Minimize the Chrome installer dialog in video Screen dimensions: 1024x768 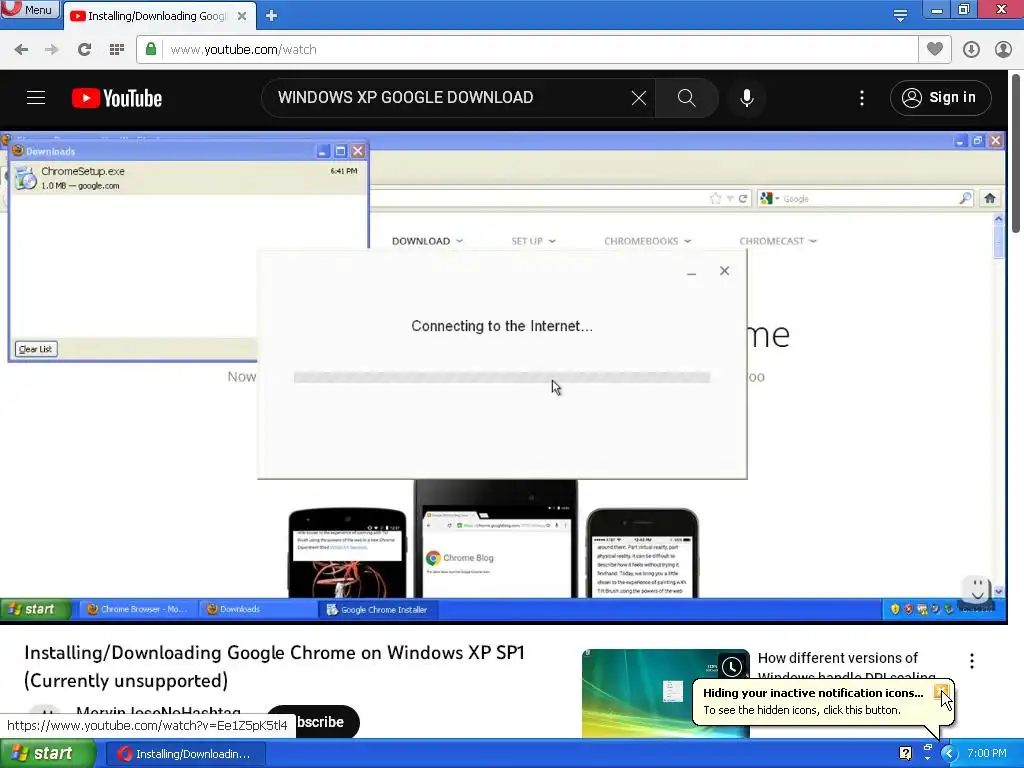(692, 272)
